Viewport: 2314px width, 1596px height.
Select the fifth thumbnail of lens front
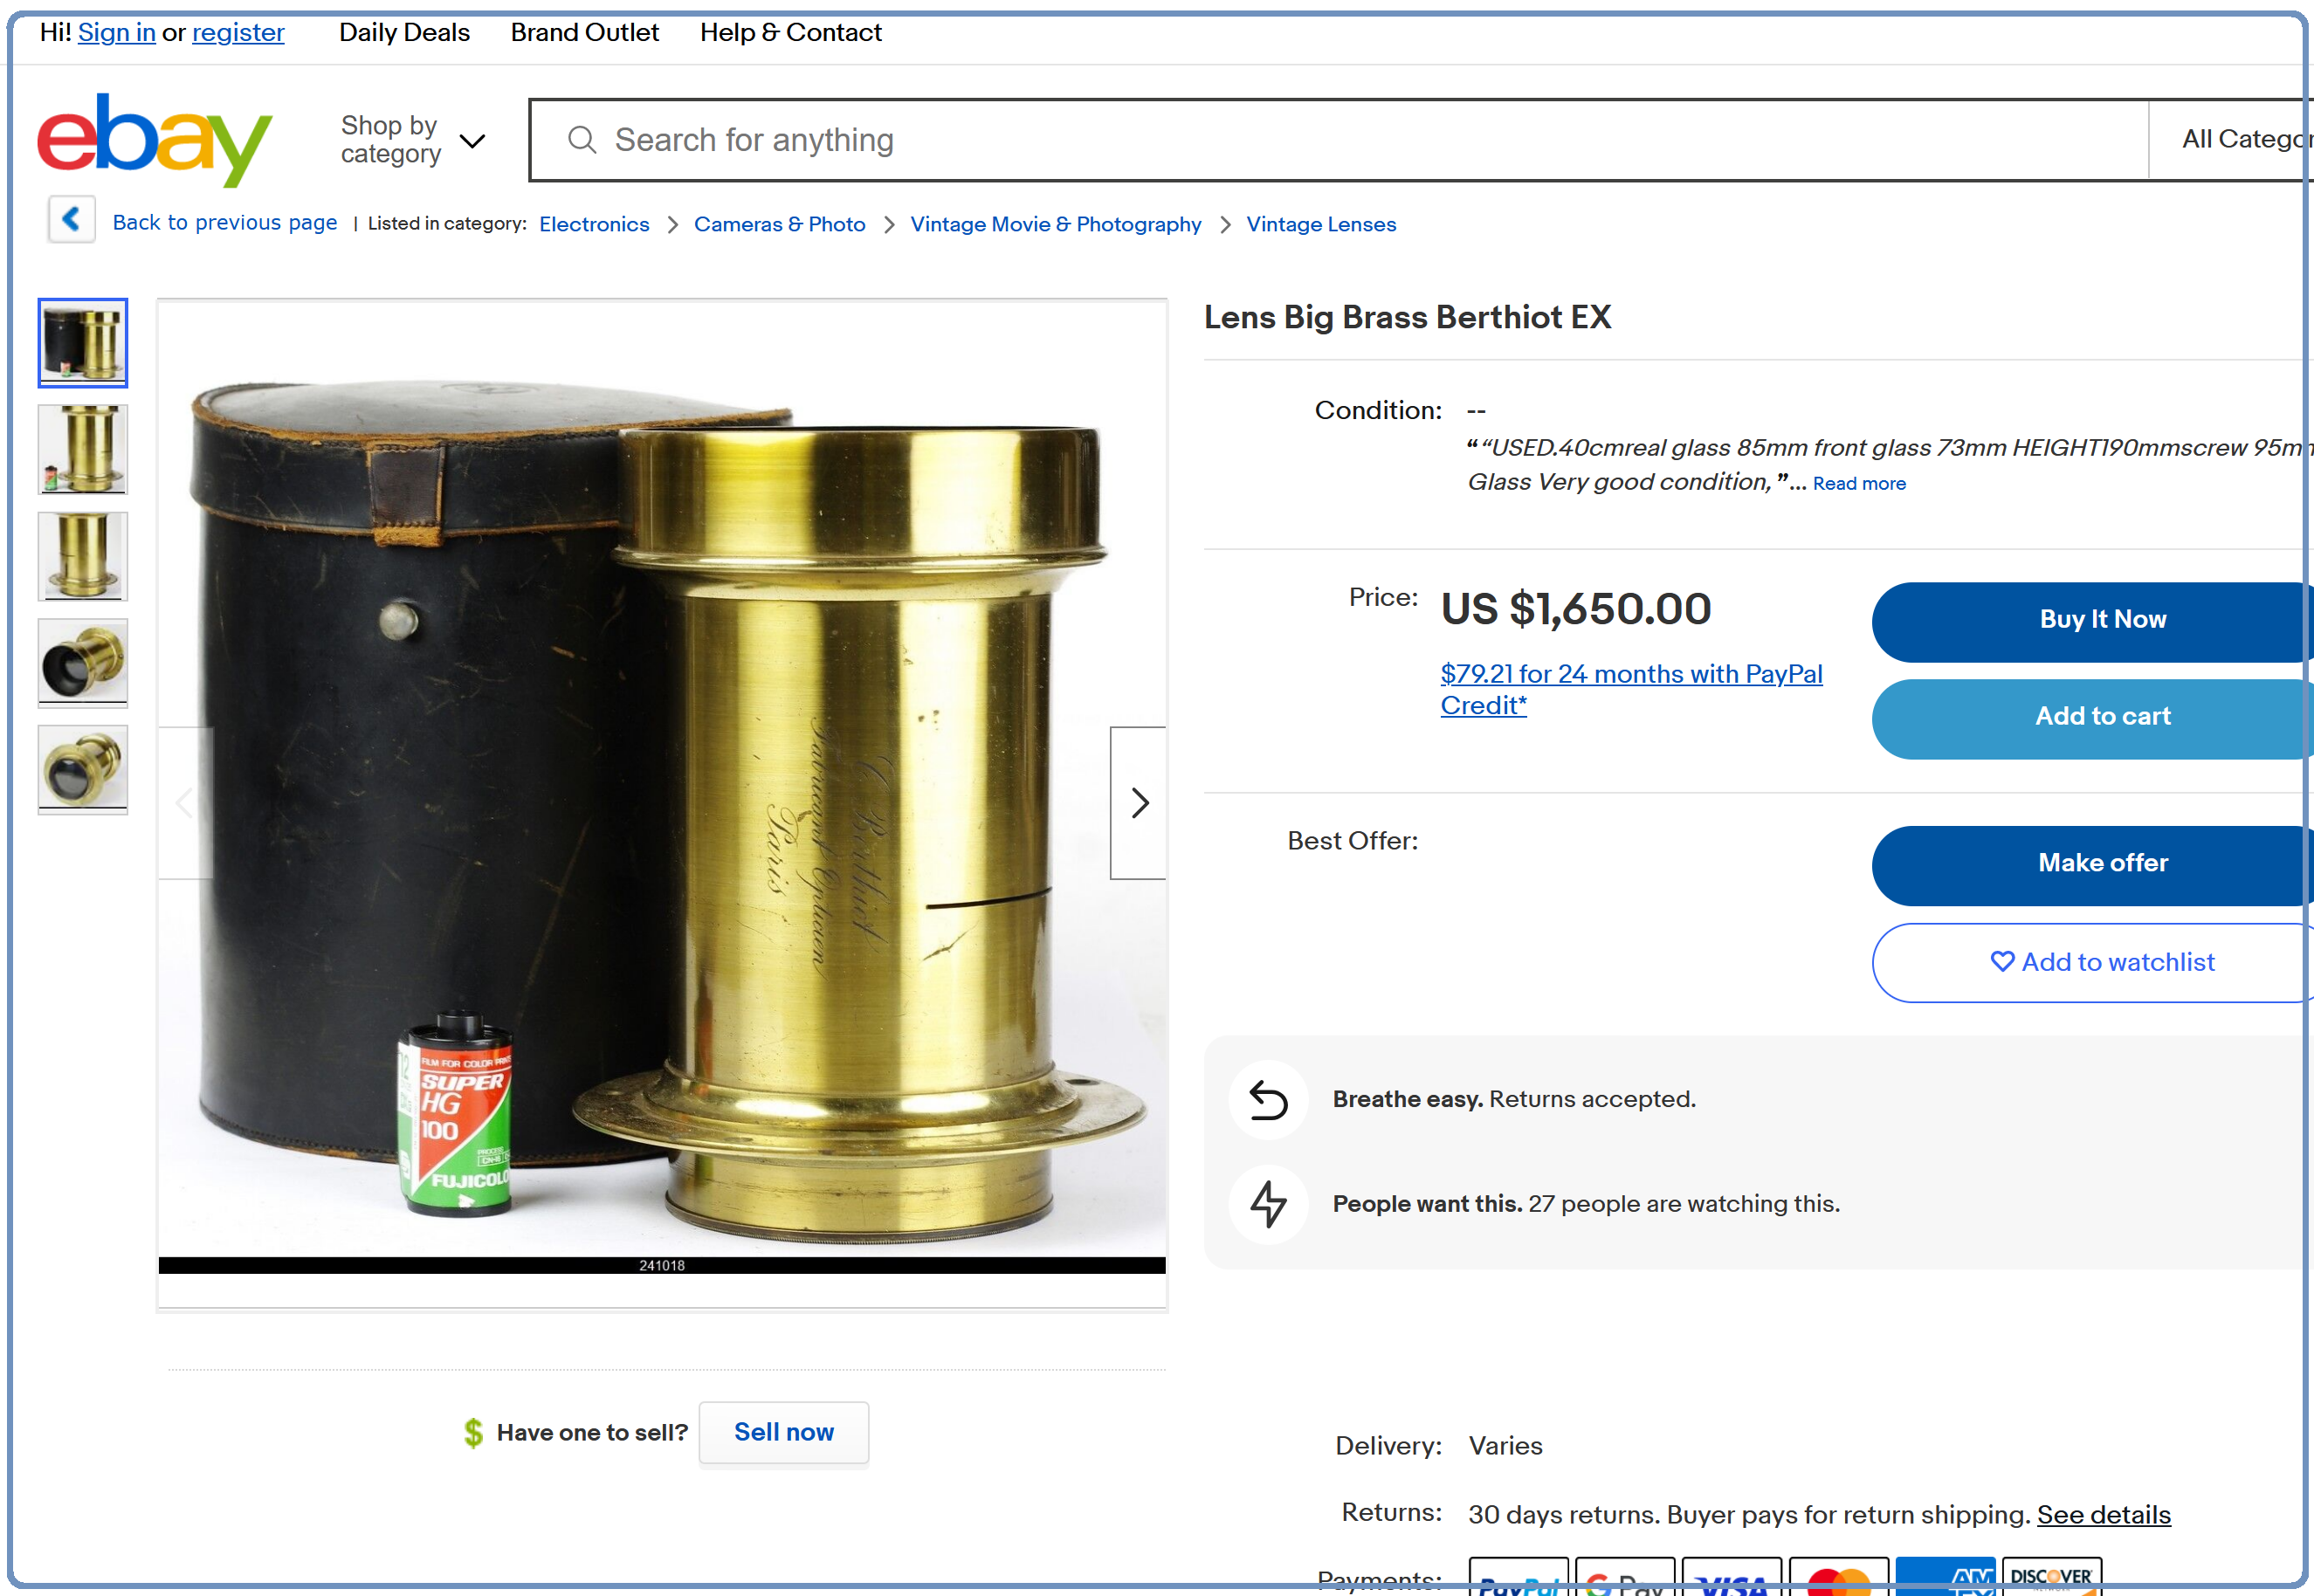(x=83, y=770)
